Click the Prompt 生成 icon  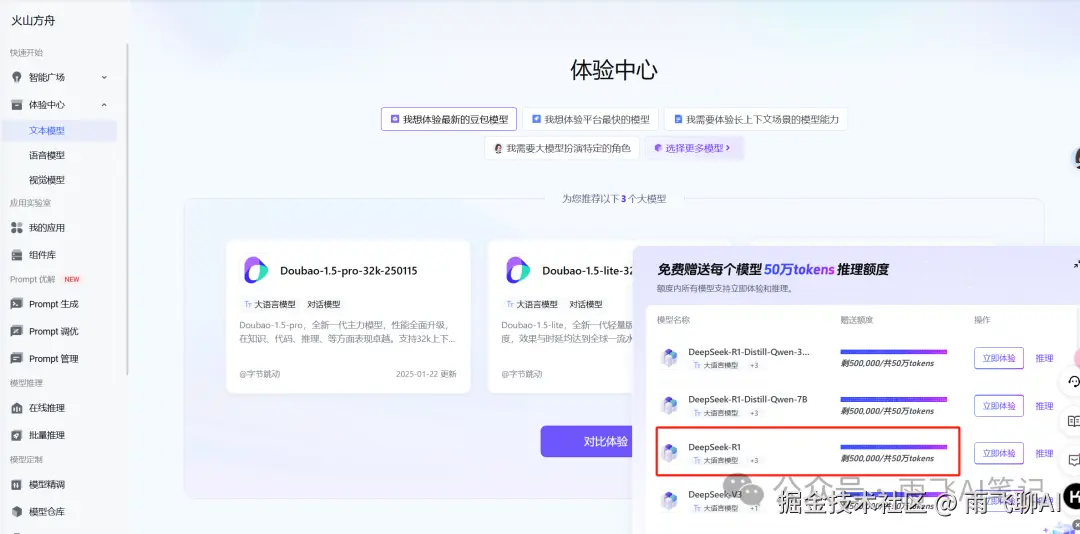tap(17, 304)
